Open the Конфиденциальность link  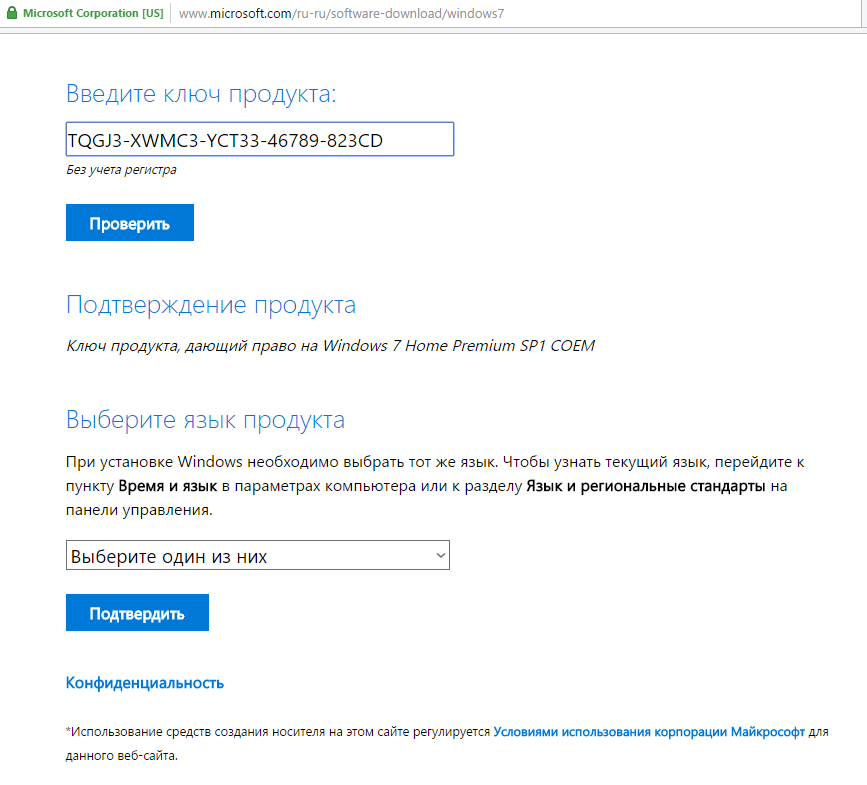point(144,683)
